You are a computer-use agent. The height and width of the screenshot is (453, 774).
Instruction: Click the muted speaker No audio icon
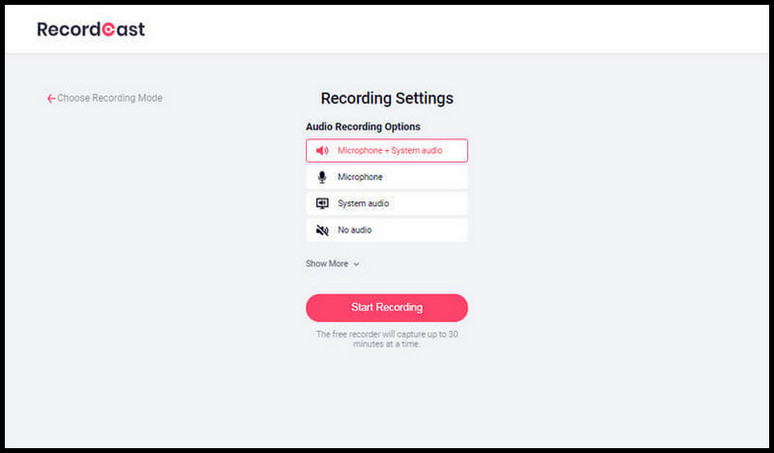pos(322,230)
